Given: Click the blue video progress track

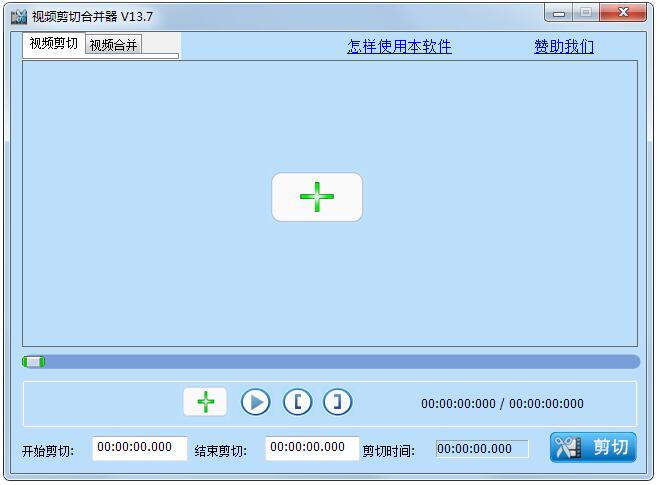Looking at the screenshot, I should coord(331,362).
